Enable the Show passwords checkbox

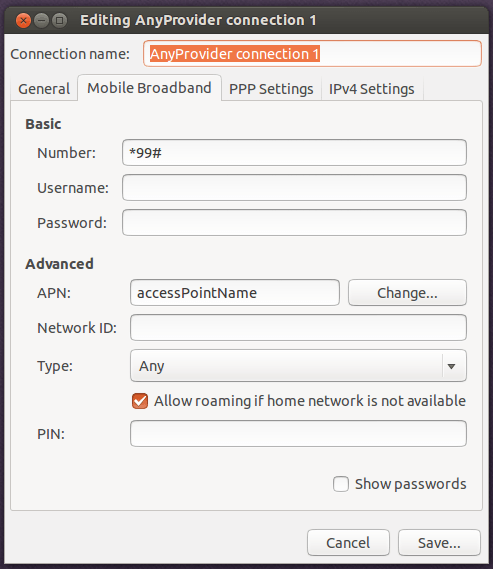click(341, 484)
